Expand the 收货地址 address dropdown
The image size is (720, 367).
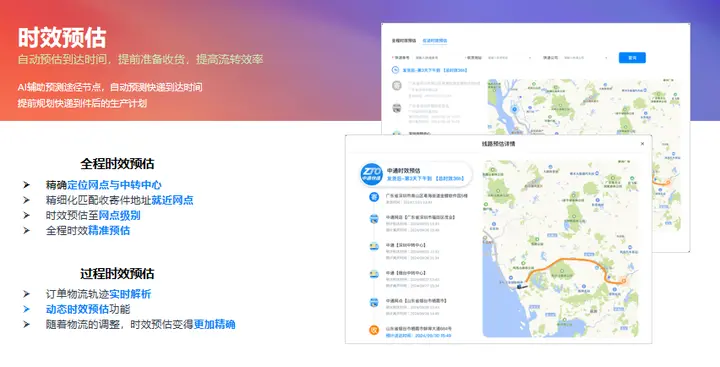click(x=509, y=58)
